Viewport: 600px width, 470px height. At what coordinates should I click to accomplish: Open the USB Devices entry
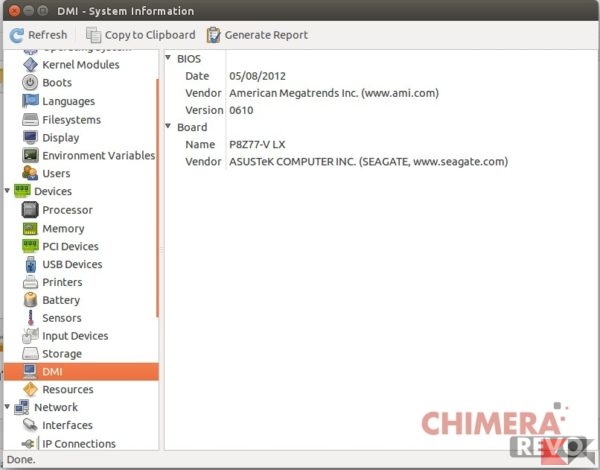pos(72,264)
